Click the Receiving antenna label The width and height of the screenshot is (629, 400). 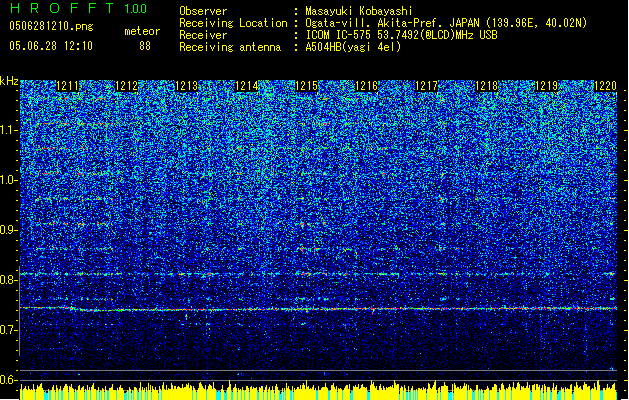click(x=230, y=47)
